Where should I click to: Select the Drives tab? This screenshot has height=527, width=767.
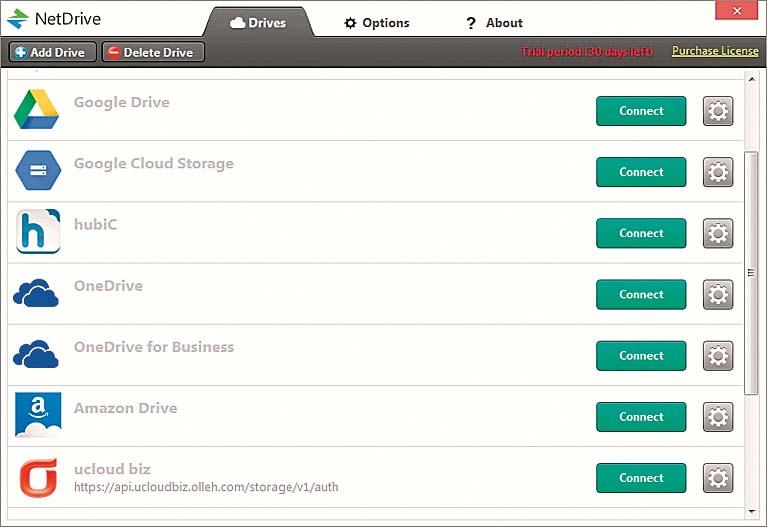pos(258,23)
